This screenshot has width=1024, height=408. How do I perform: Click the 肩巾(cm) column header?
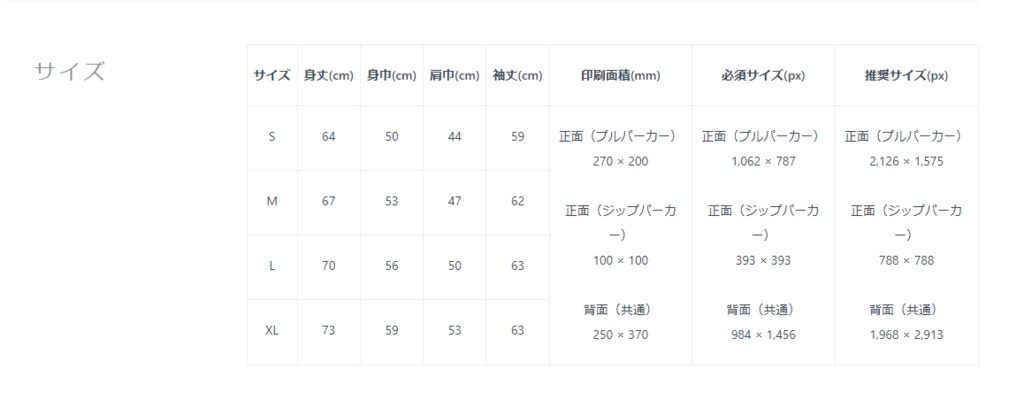coord(455,76)
